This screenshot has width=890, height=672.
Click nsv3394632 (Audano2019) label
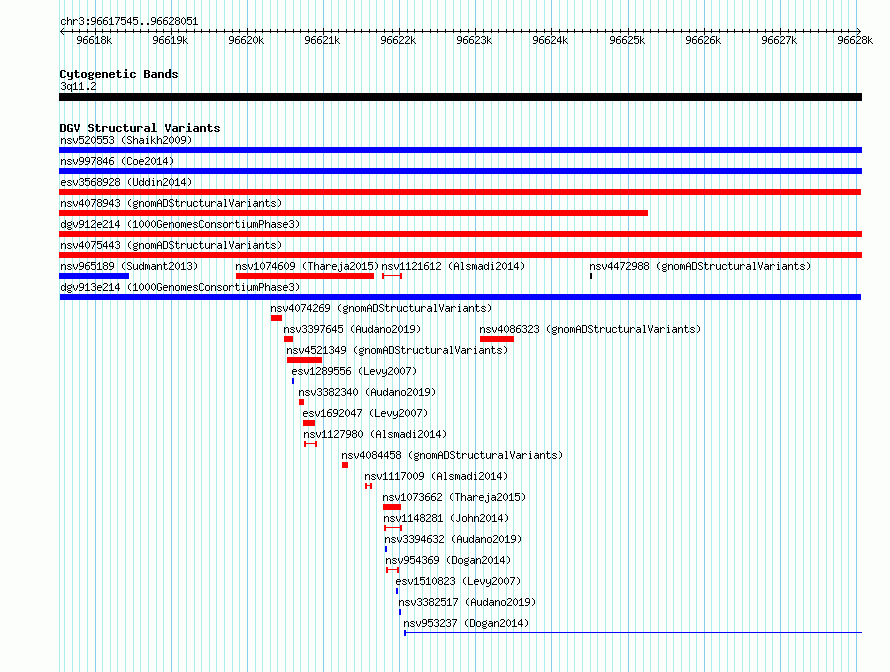[453, 539]
